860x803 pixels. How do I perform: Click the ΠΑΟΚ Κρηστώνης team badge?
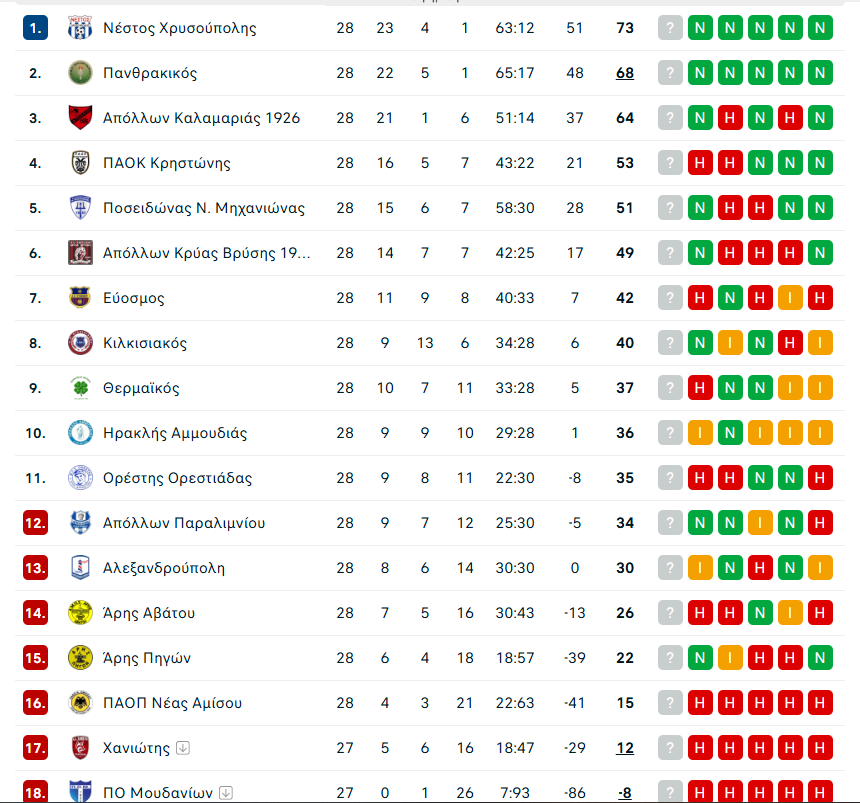pos(80,163)
